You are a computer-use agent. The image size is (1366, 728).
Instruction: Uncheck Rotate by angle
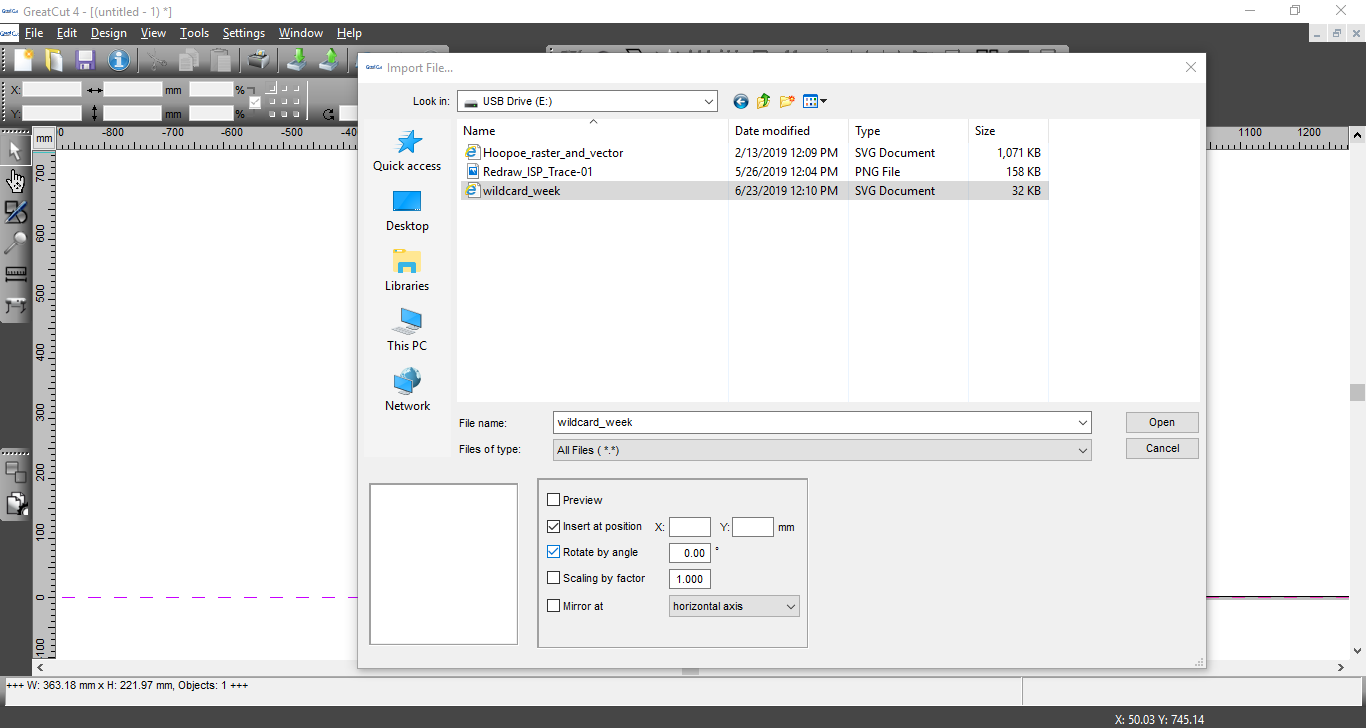[554, 552]
